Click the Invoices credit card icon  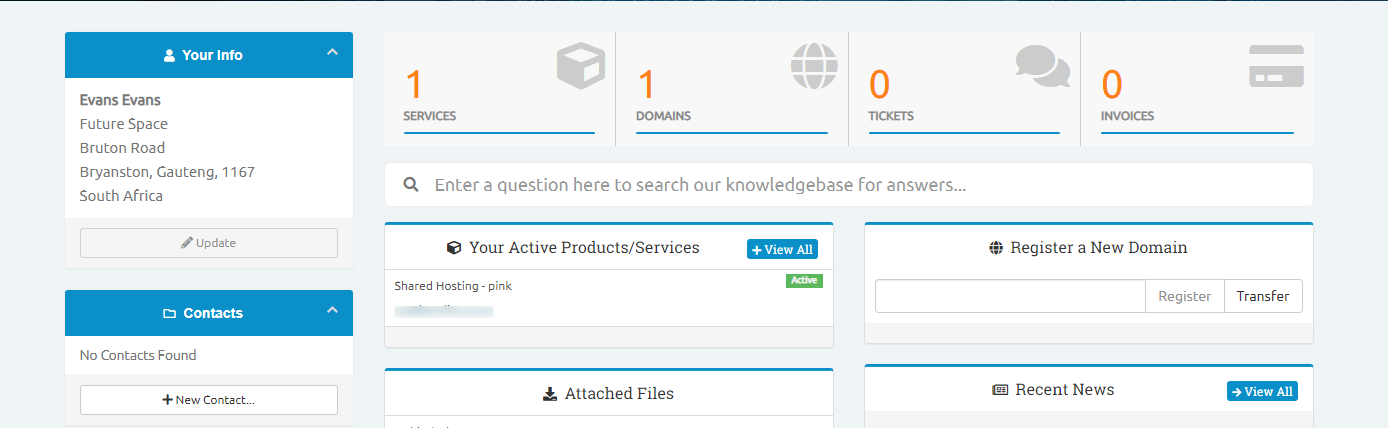1276,66
